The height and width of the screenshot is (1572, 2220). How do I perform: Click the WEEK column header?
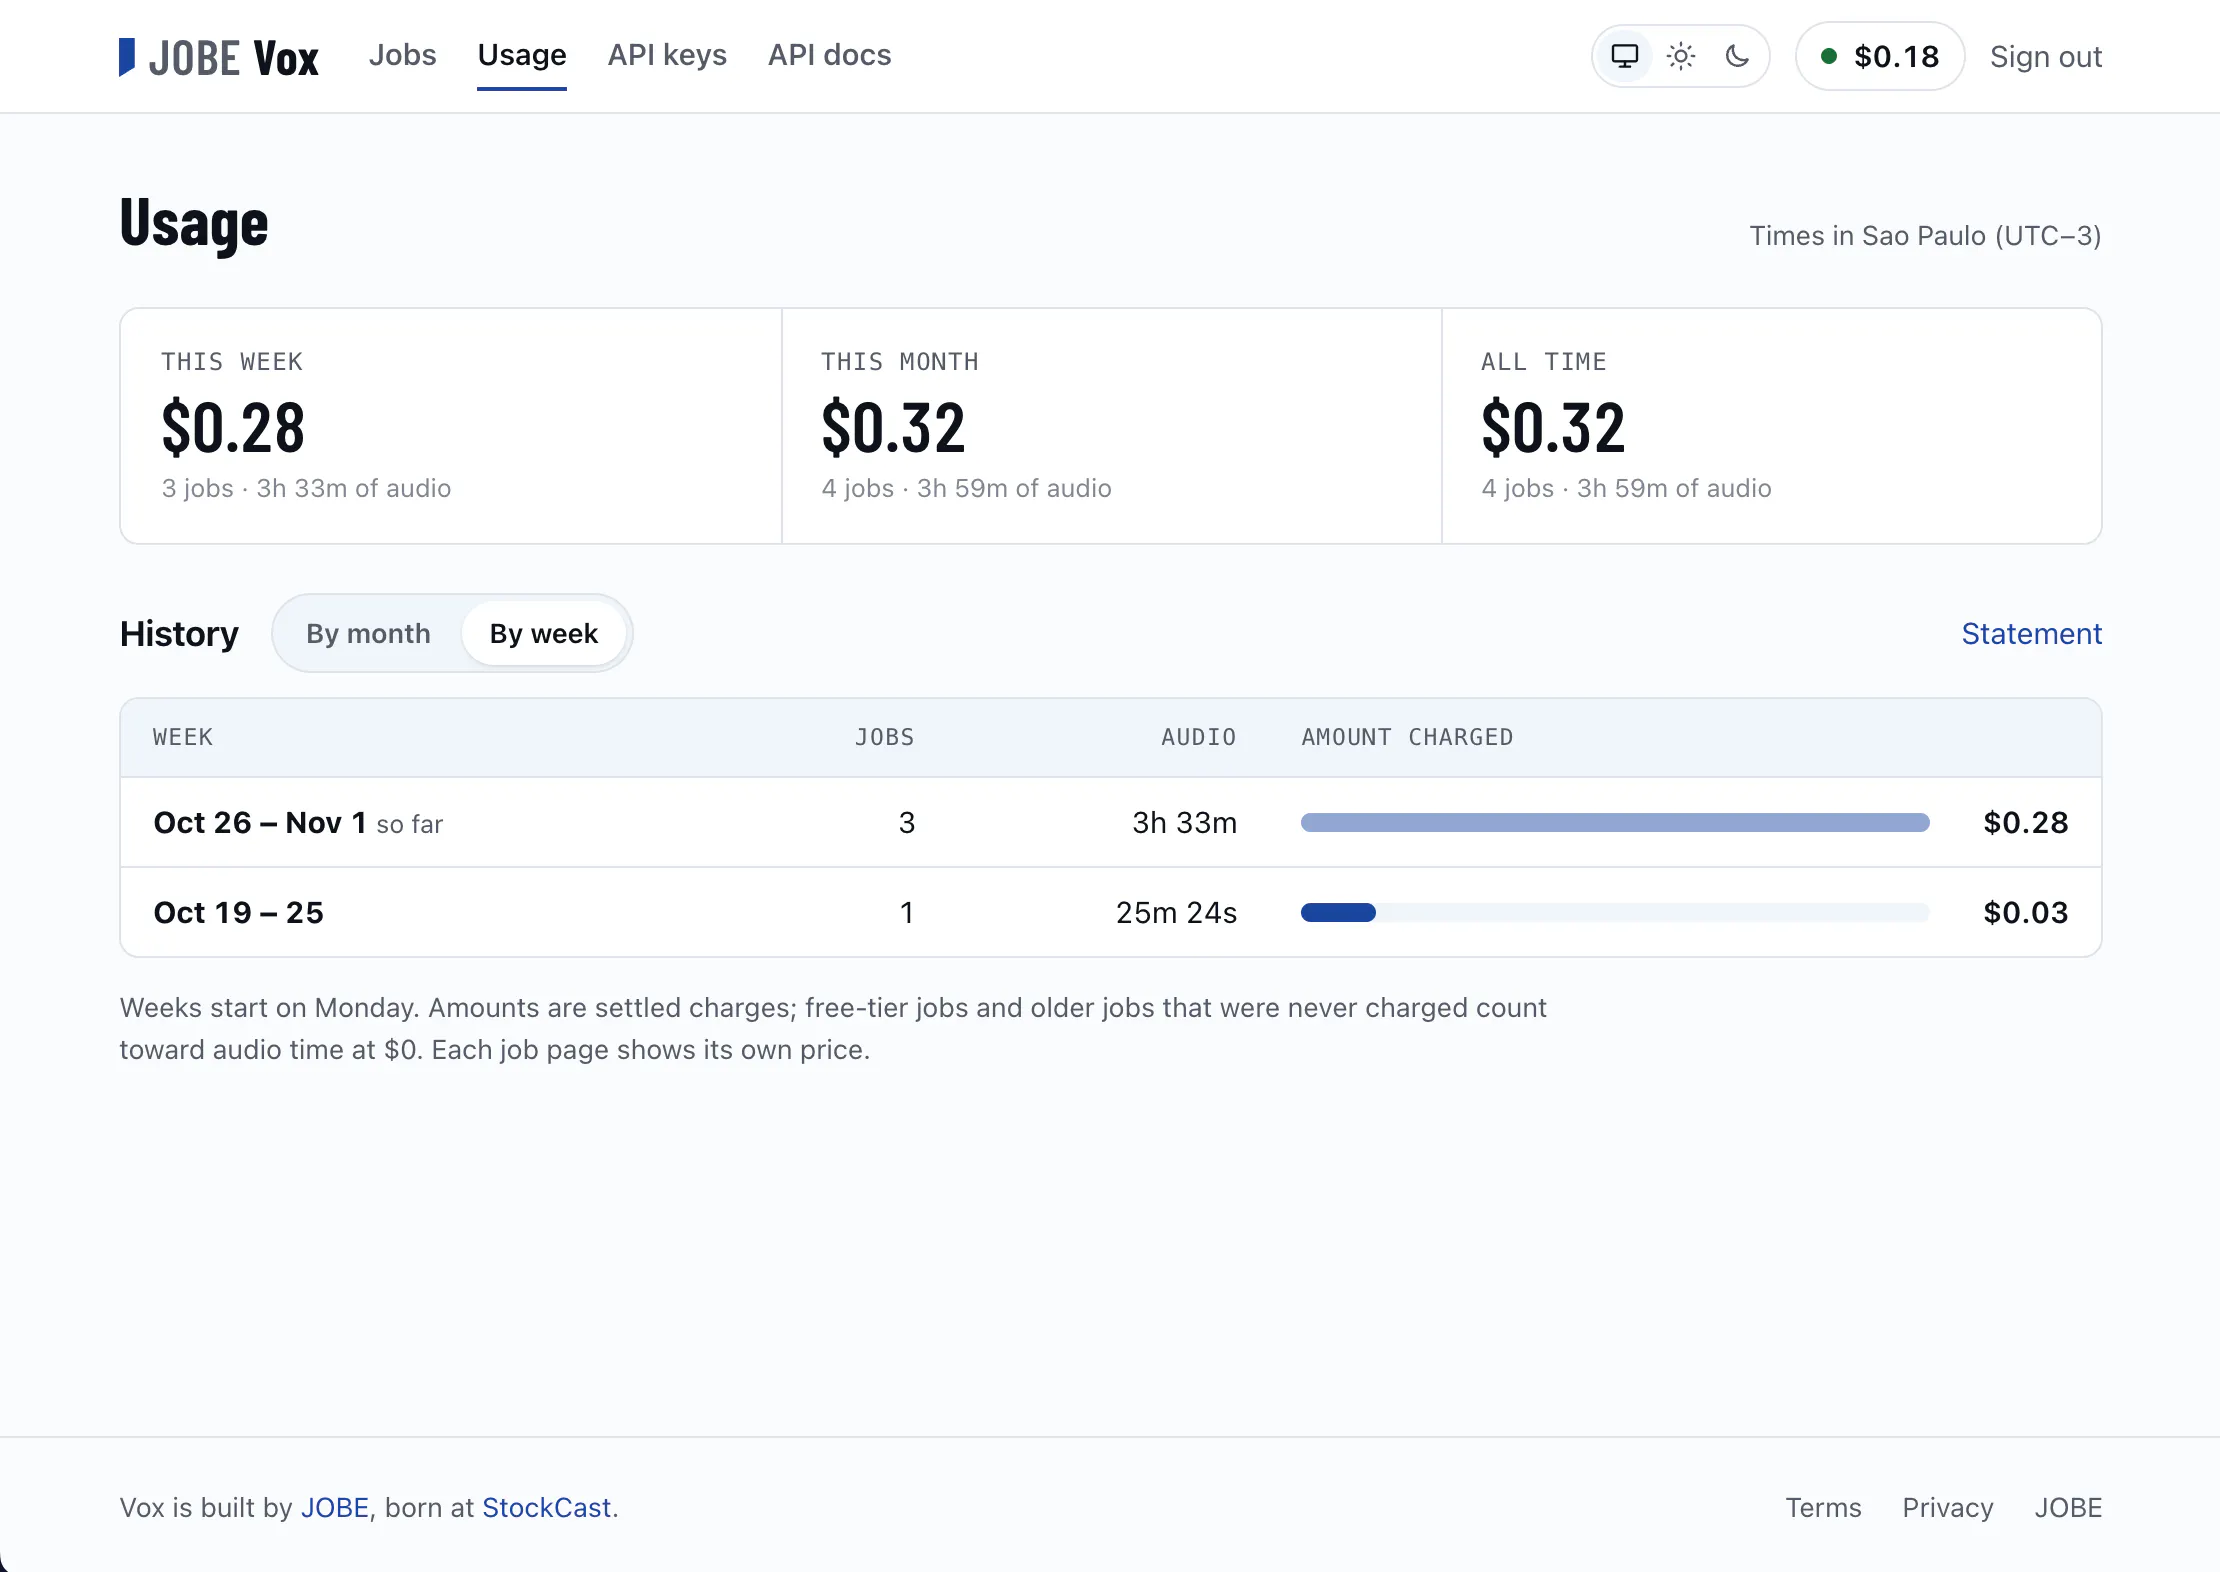pos(183,737)
